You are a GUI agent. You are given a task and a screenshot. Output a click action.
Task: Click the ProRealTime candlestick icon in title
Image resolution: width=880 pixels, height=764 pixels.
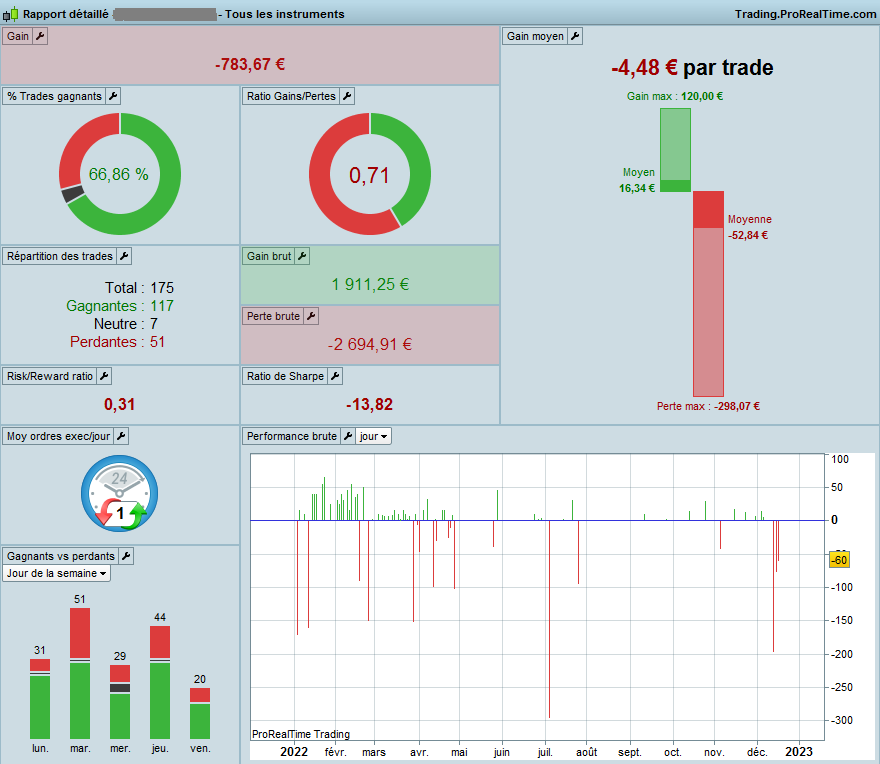pyautogui.click(x=10, y=15)
